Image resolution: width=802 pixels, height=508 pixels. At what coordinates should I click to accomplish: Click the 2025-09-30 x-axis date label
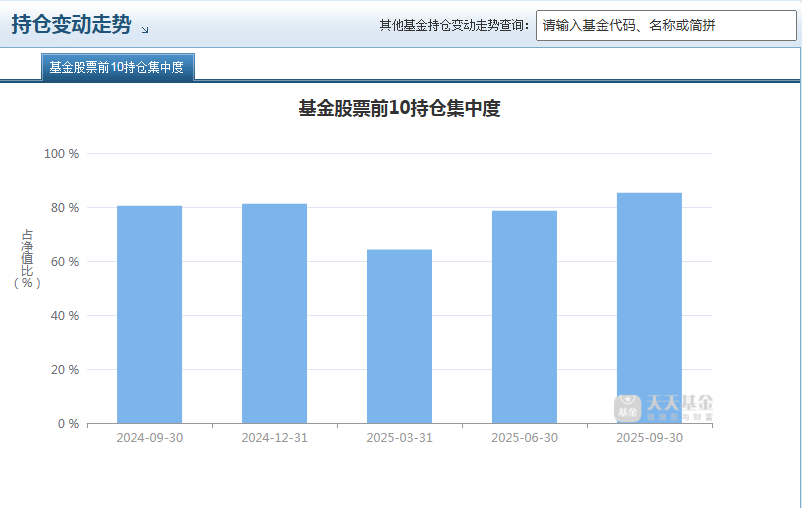(x=650, y=438)
